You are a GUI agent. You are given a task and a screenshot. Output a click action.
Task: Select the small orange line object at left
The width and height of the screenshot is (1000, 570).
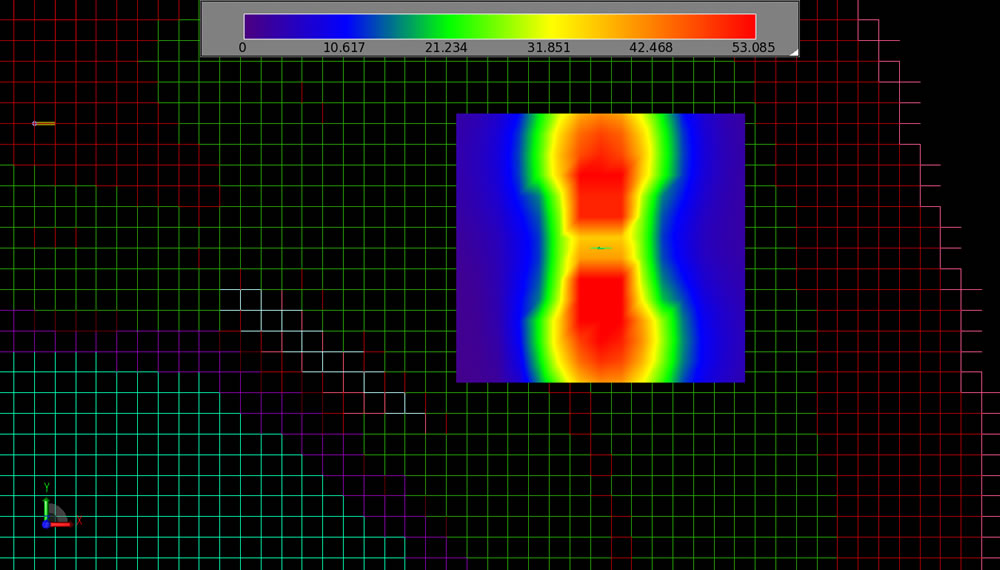44,123
